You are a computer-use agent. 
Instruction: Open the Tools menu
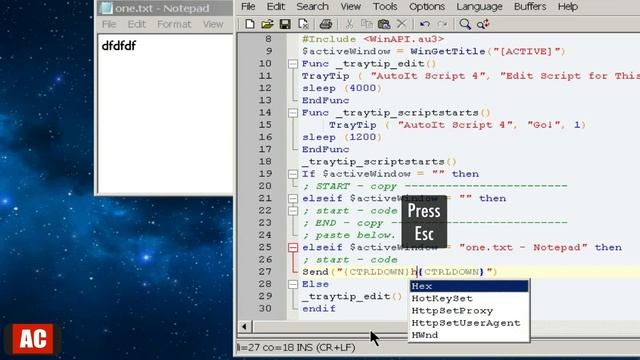click(x=385, y=7)
